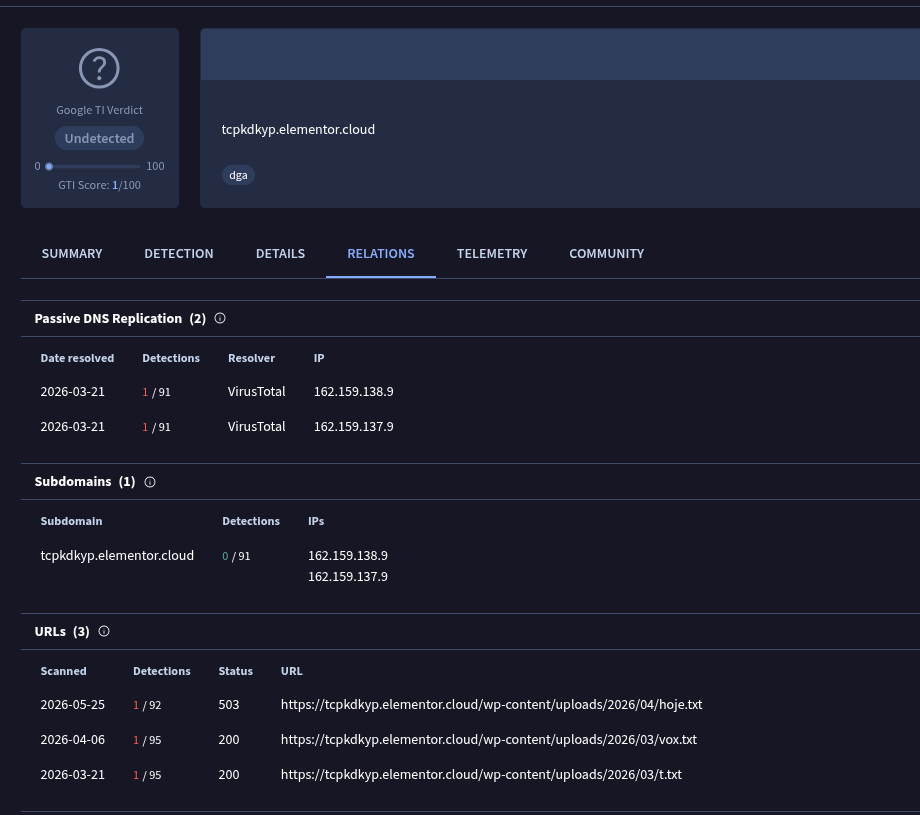920x815 pixels.
Task: Click the URLs (3) heading
Action: (x=62, y=631)
